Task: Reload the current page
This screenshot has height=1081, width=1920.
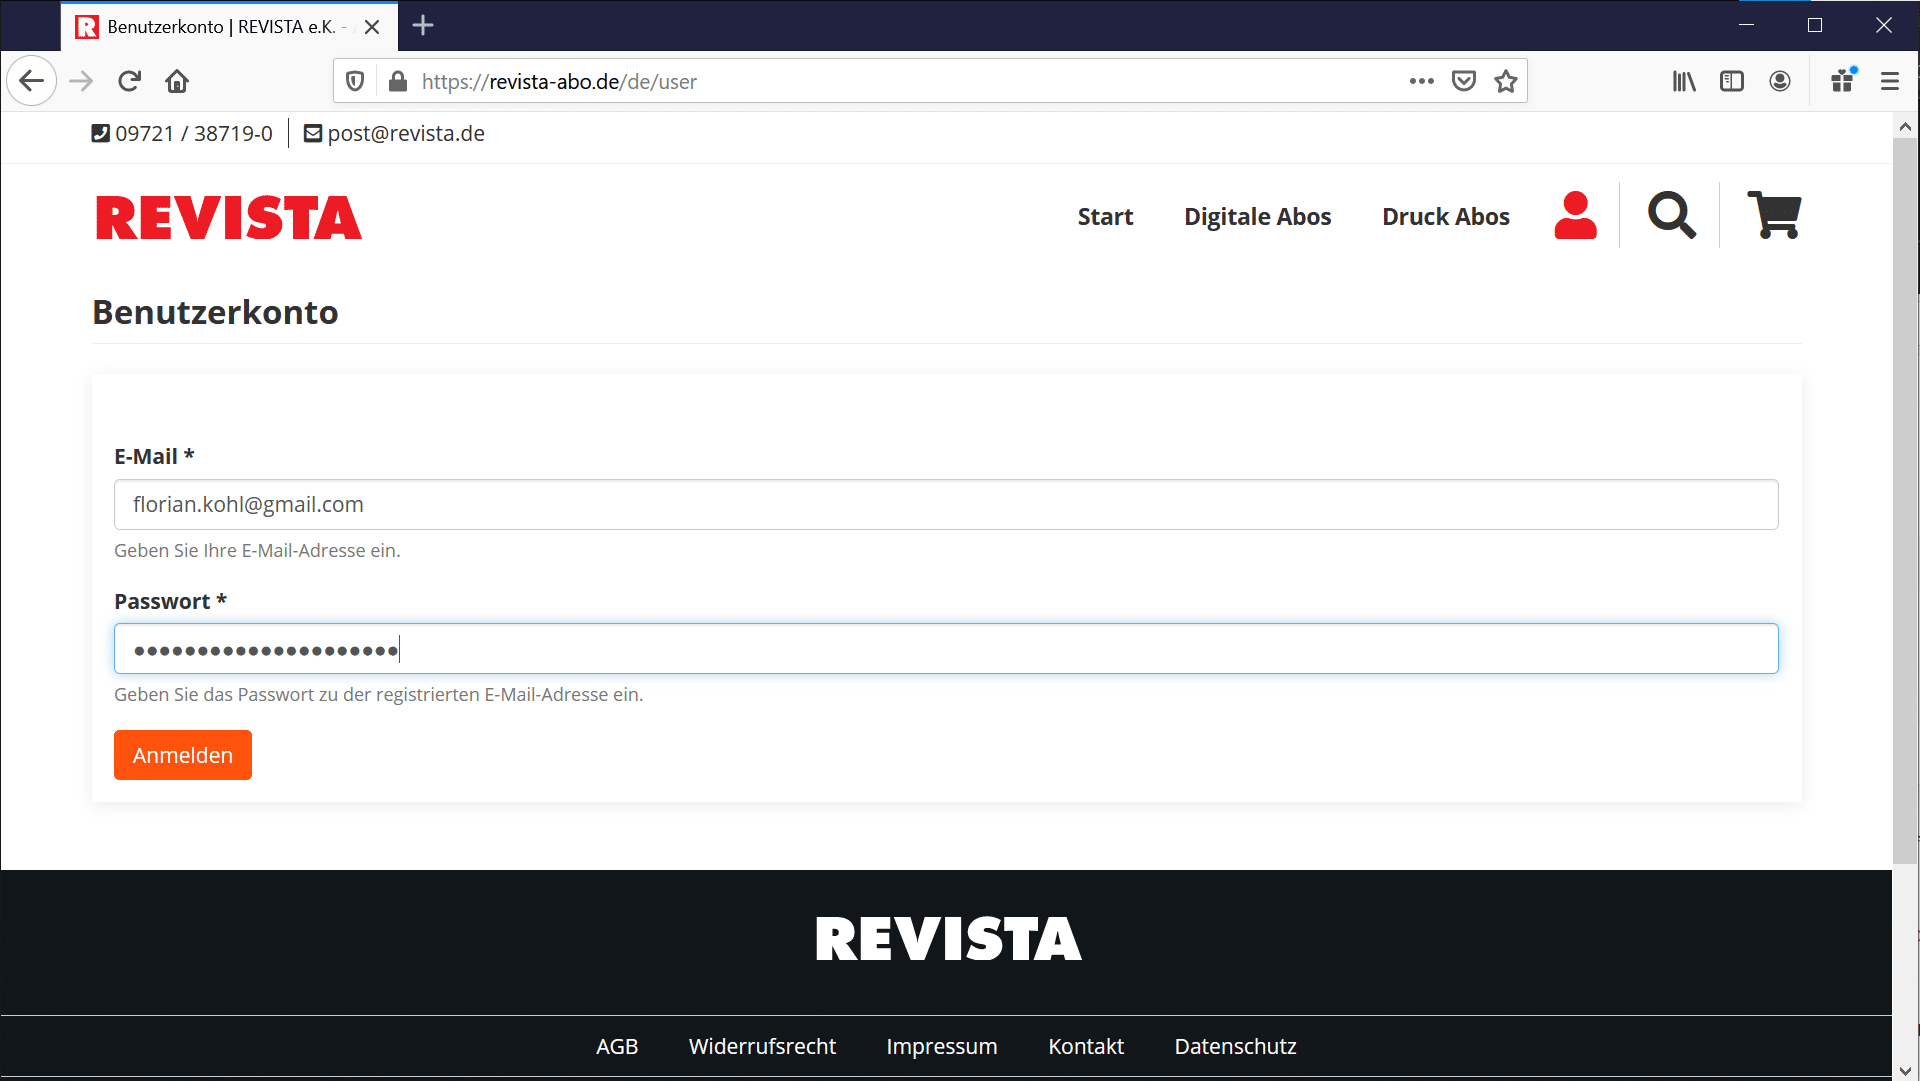Action: (x=129, y=81)
